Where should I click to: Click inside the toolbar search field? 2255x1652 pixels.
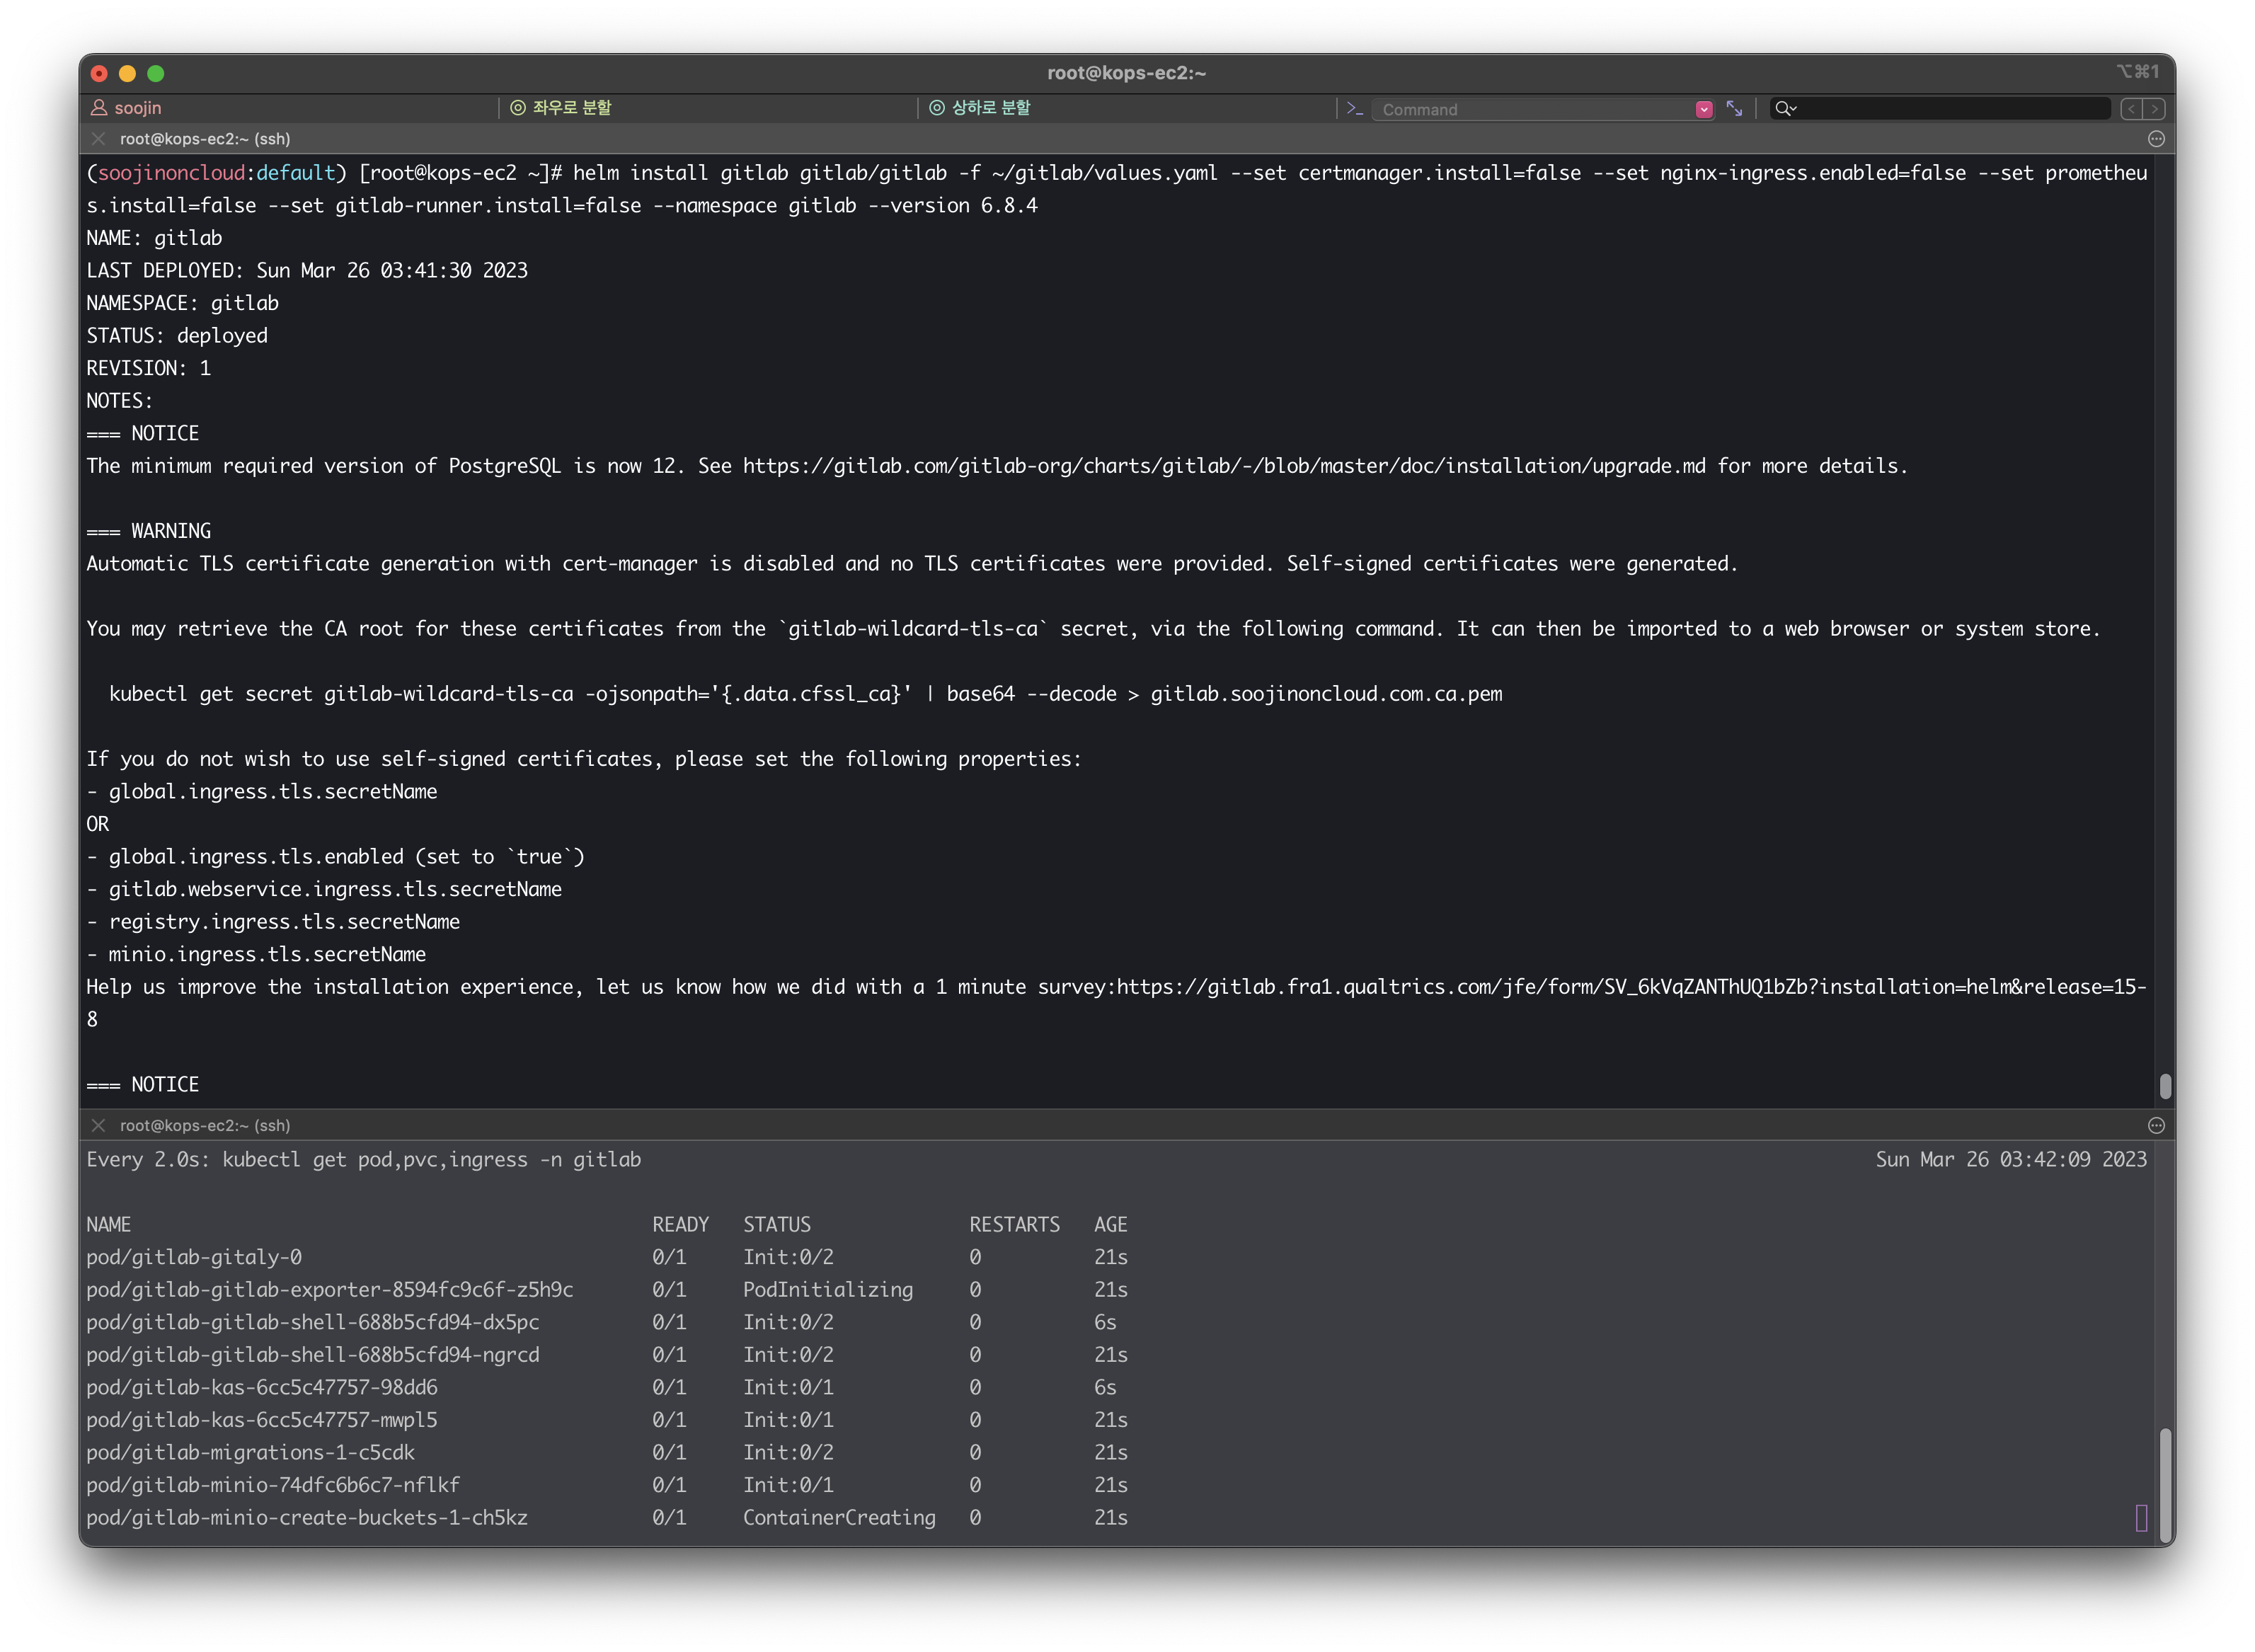pos(1950,108)
